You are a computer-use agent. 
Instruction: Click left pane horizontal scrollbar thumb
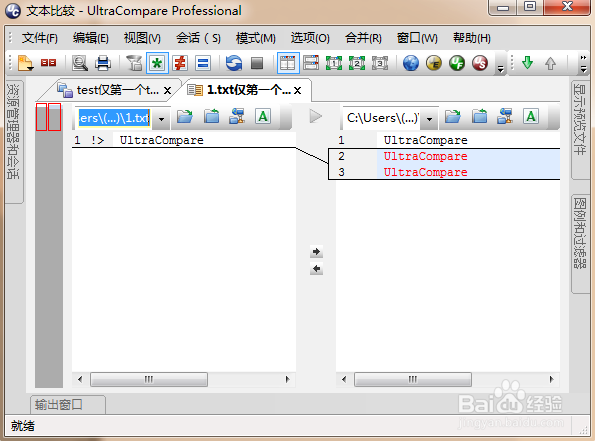click(x=149, y=379)
